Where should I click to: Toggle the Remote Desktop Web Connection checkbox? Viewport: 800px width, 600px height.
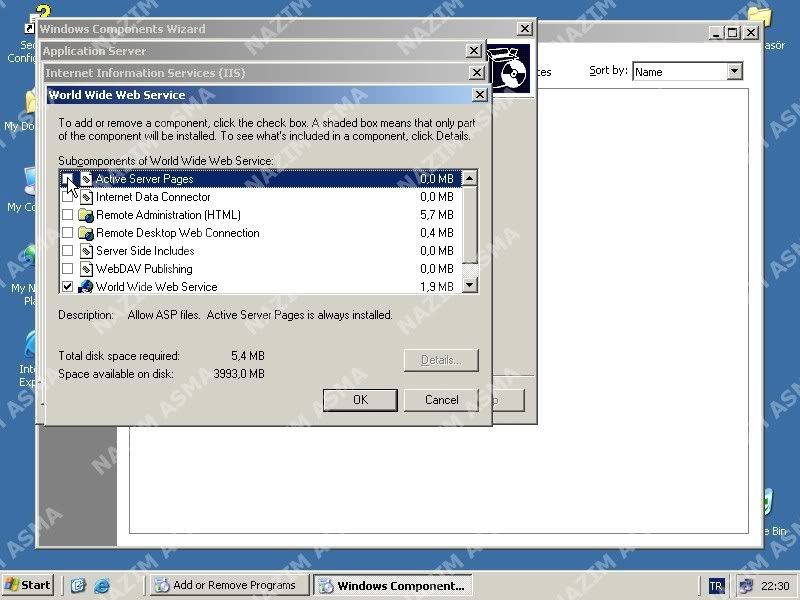click(x=67, y=233)
